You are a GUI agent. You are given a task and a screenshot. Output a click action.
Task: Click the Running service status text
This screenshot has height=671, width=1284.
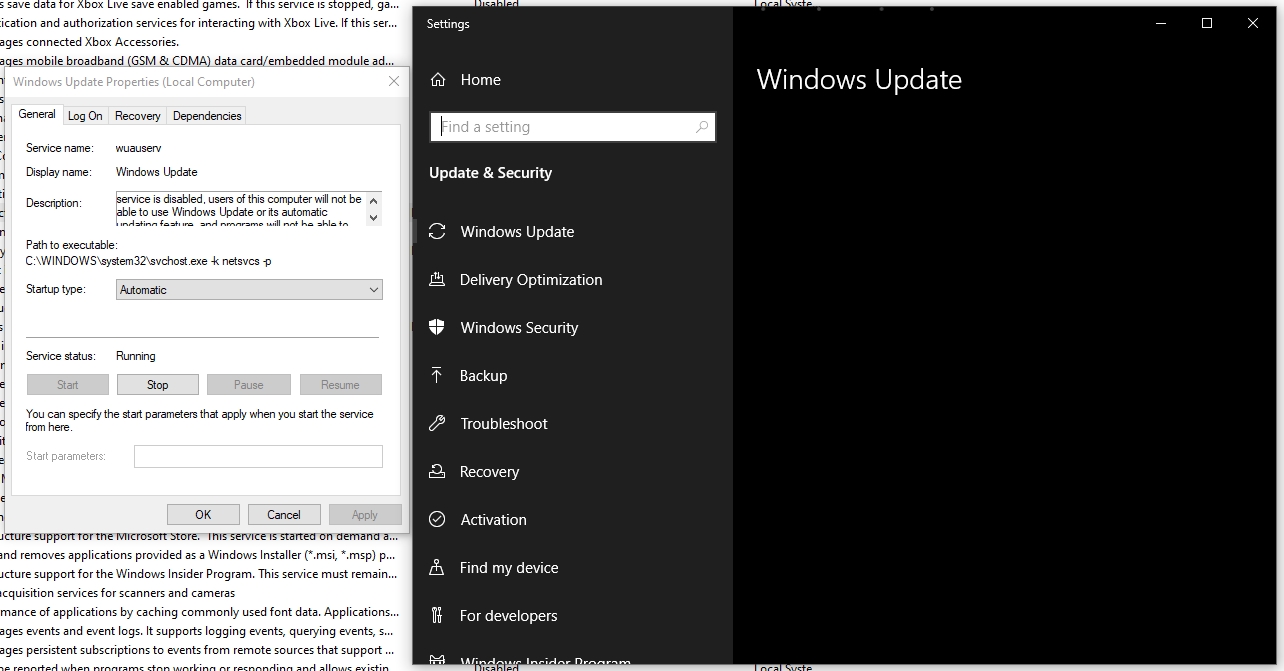[136, 356]
